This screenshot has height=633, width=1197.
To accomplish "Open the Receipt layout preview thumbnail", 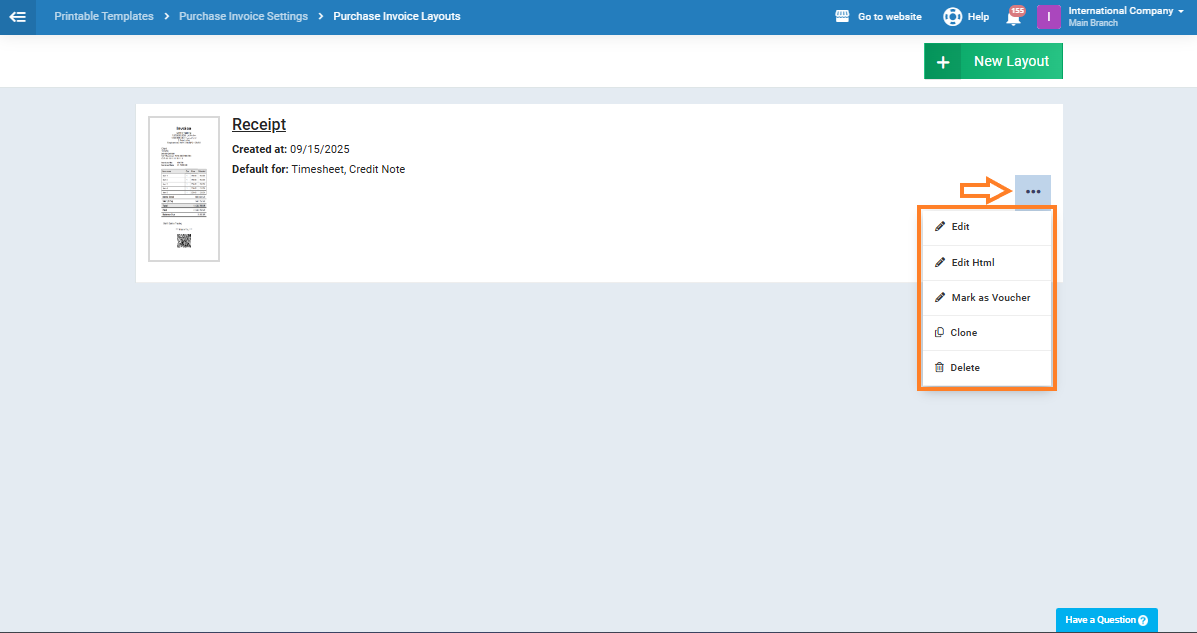I will (184, 189).
